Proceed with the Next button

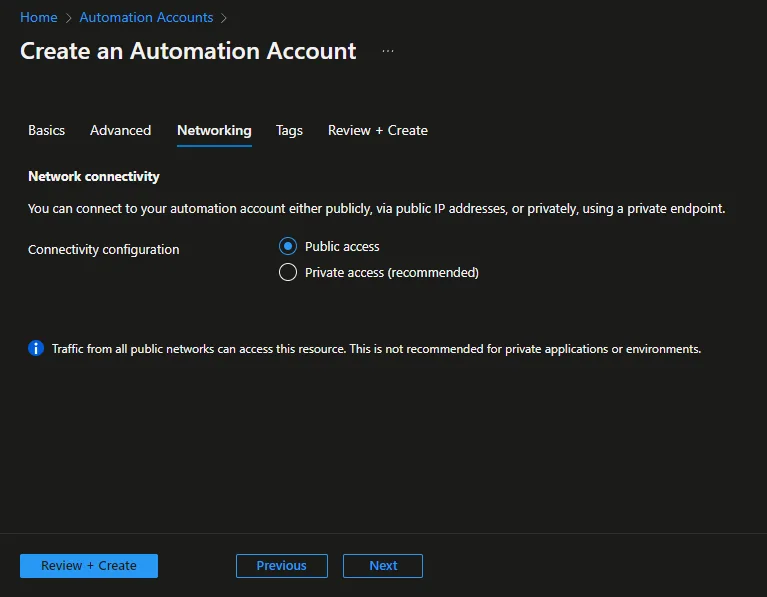pos(383,566)
